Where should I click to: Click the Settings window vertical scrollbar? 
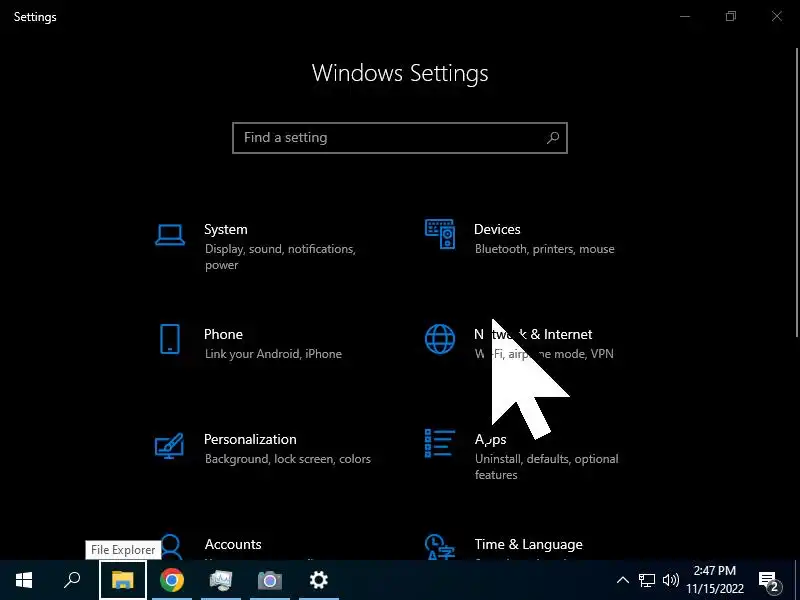point(797,192)
